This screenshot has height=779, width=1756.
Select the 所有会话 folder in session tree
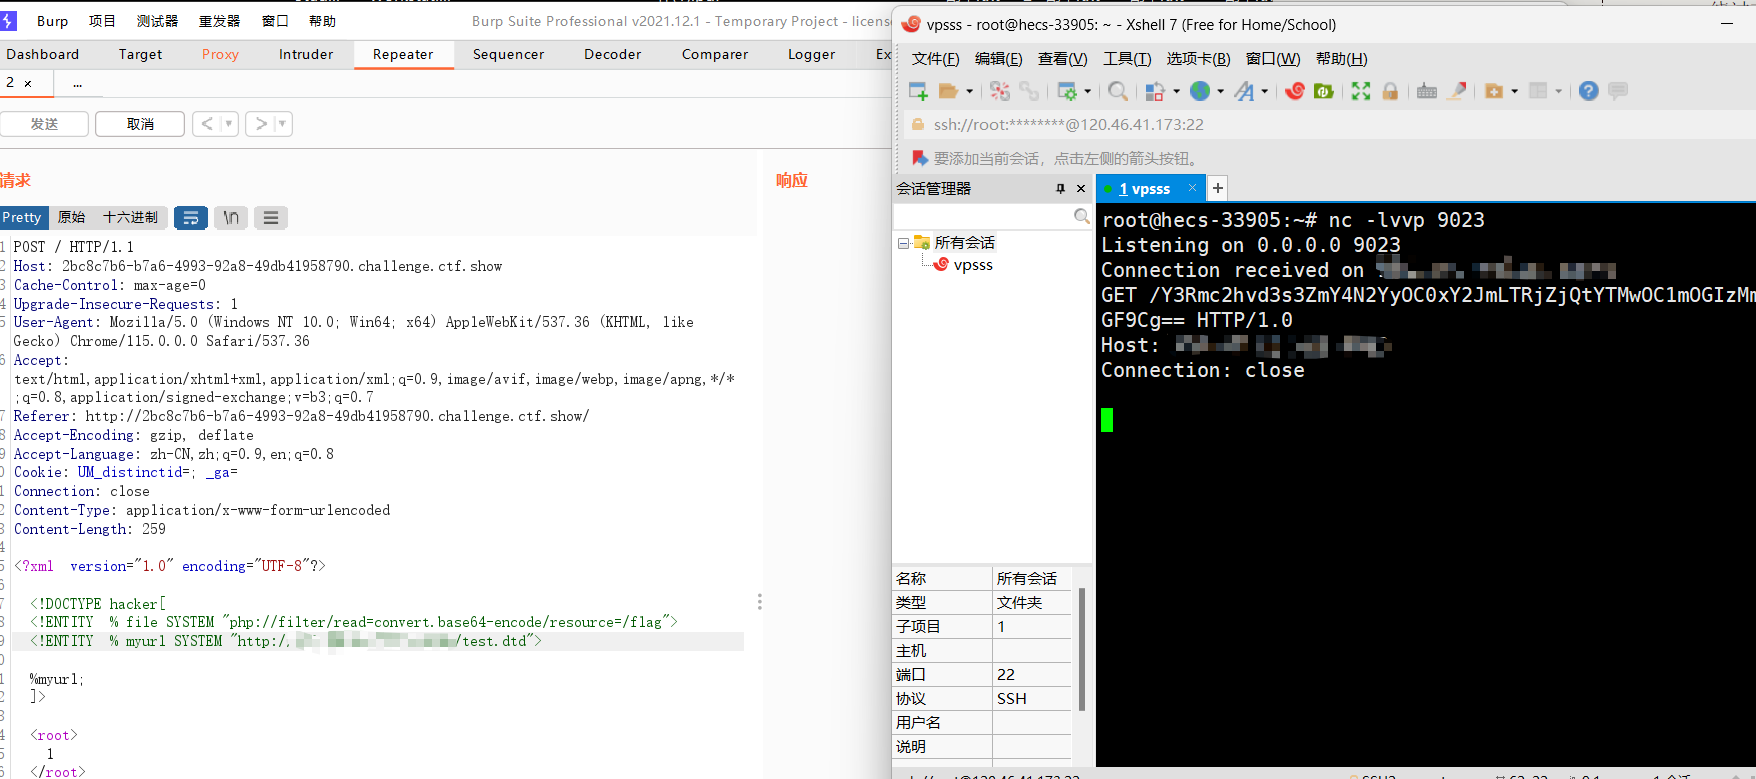(x=954, y=243)
